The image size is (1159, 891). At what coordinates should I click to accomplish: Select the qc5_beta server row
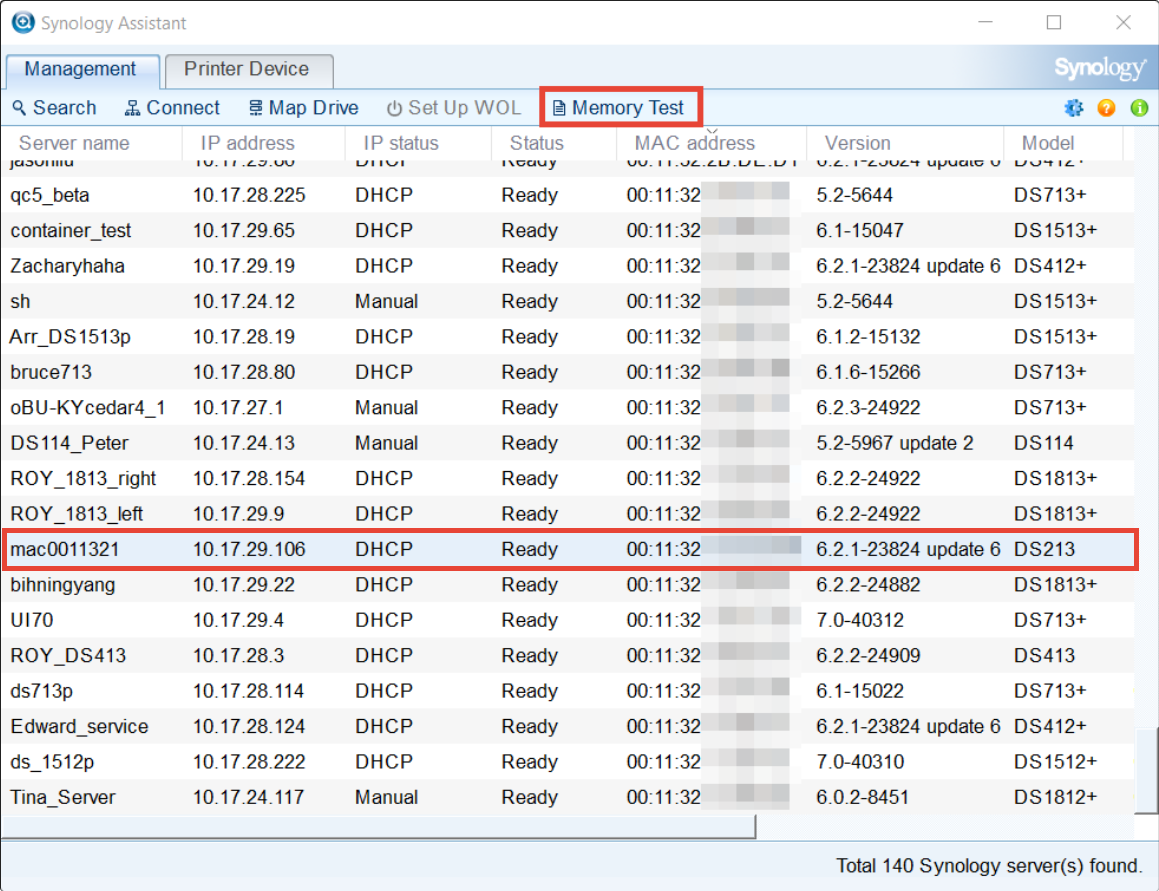click(568, 195)
